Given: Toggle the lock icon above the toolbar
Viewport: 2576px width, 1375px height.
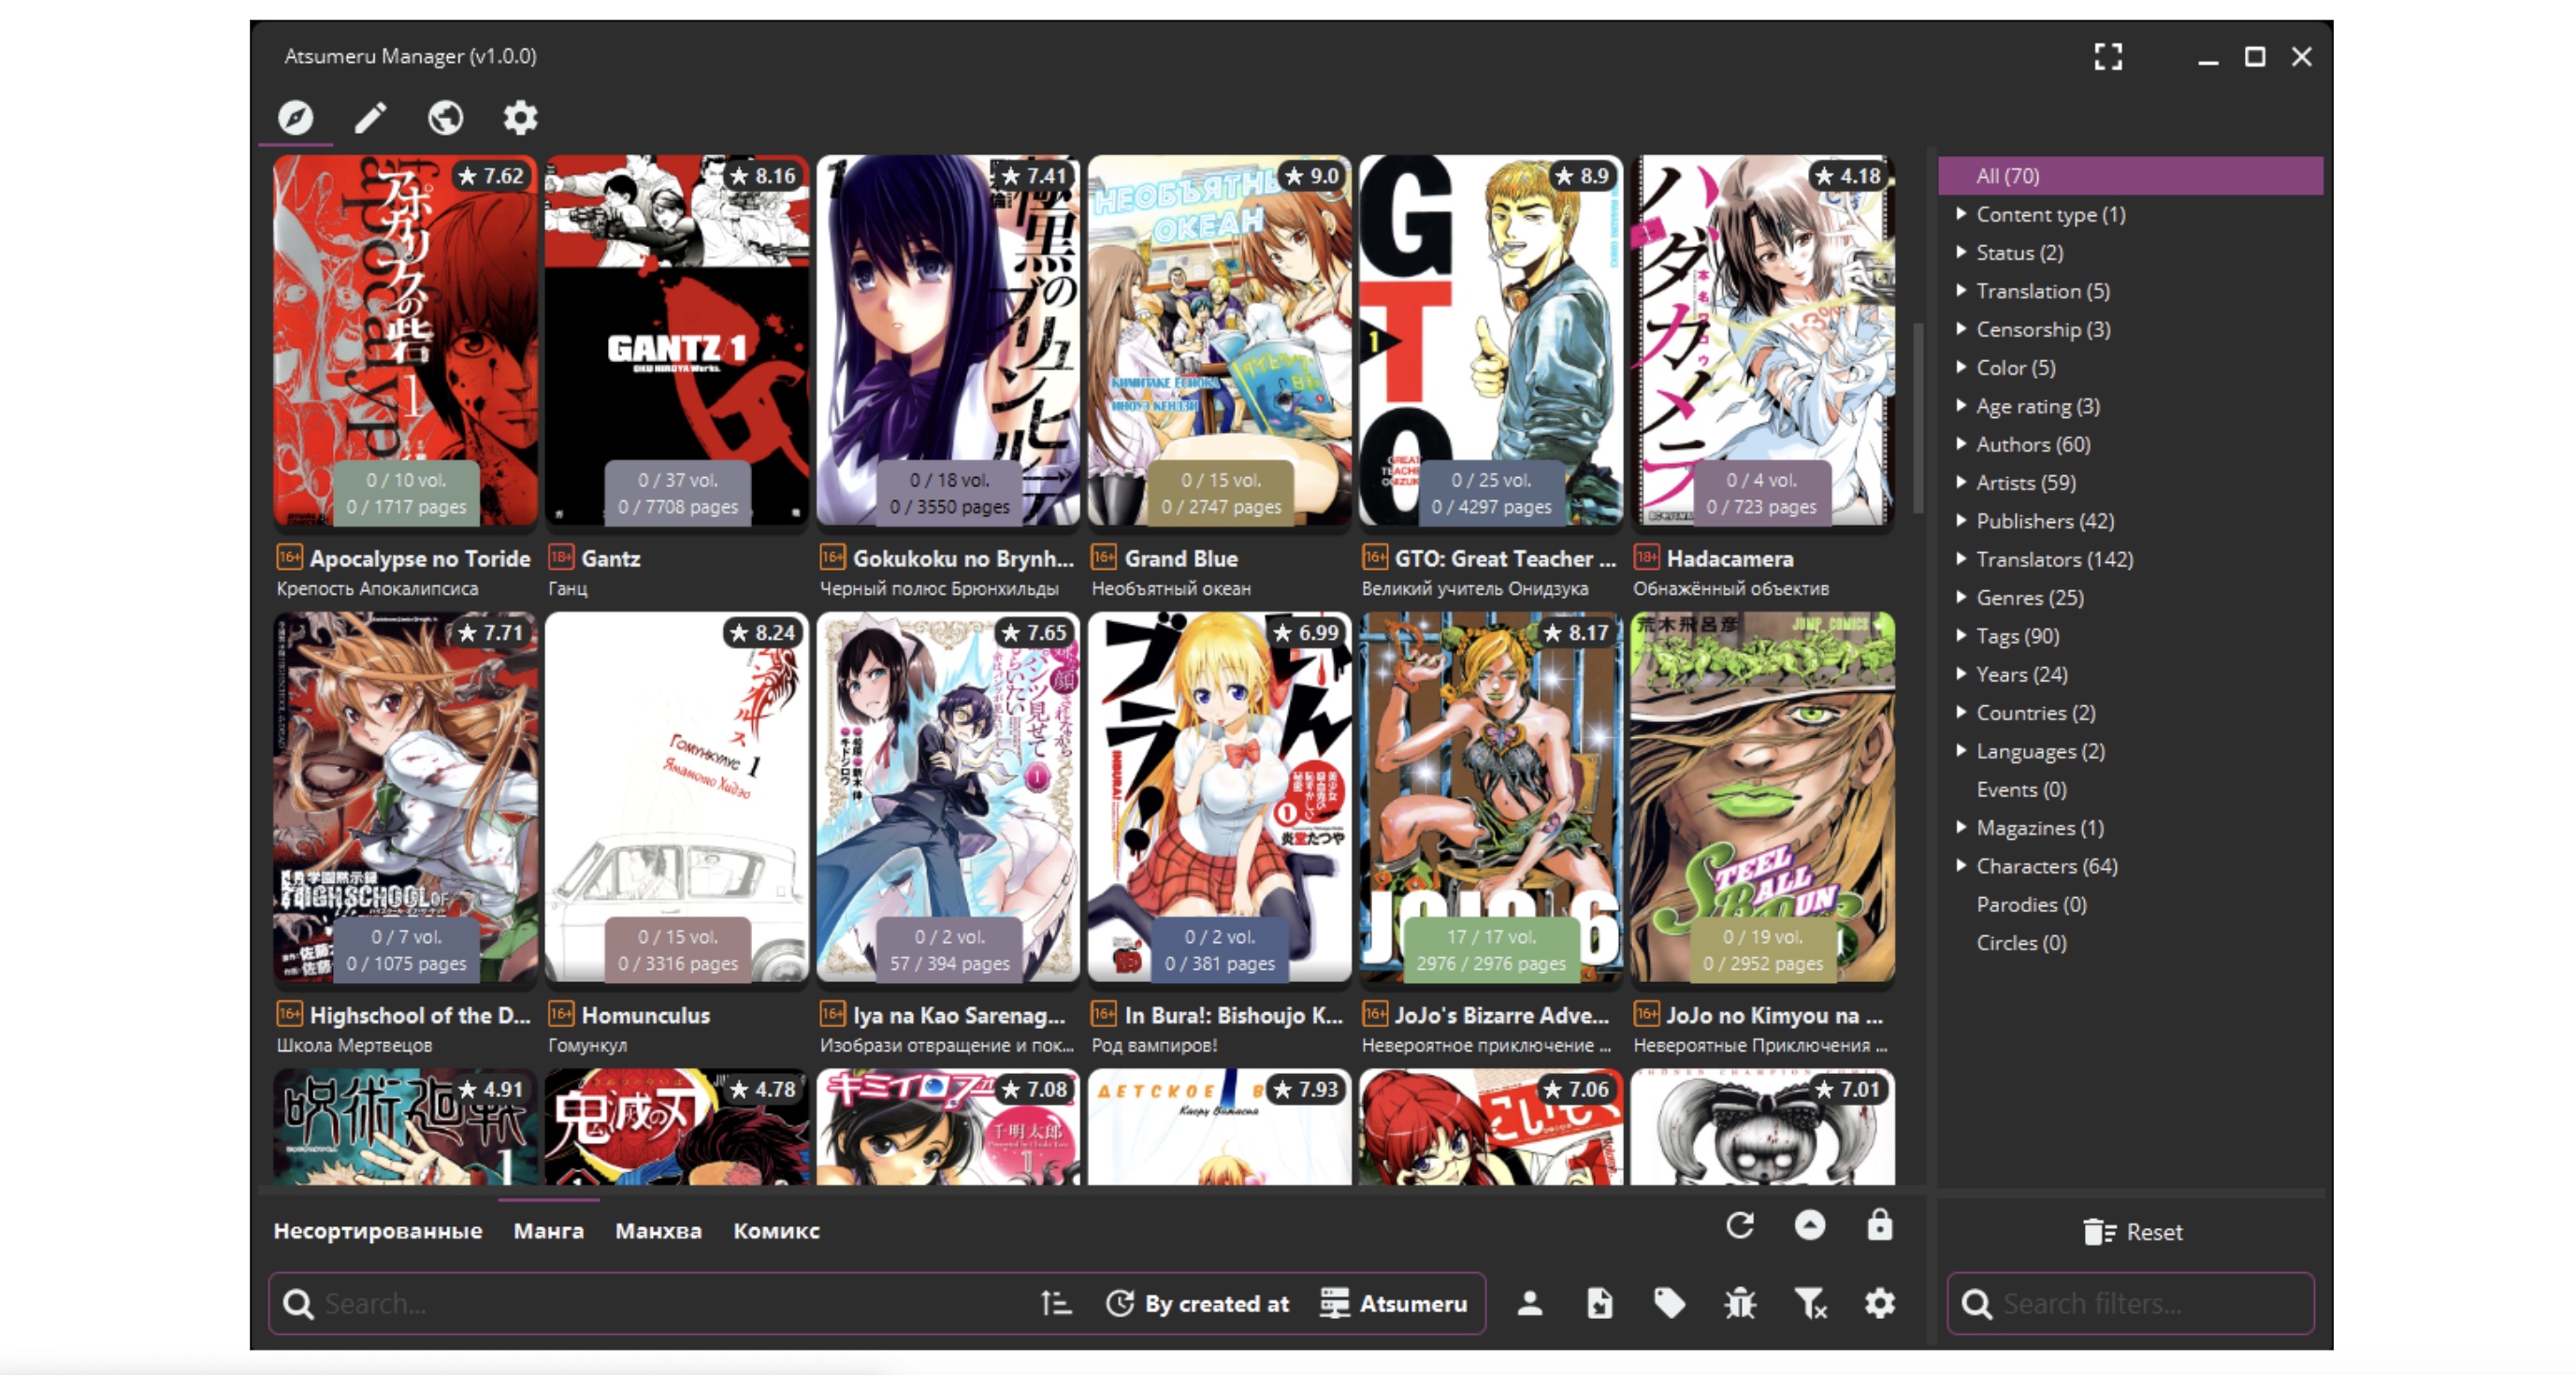Looking at the screenshot, I should pyautogui.click(x=1880, y=1225).
